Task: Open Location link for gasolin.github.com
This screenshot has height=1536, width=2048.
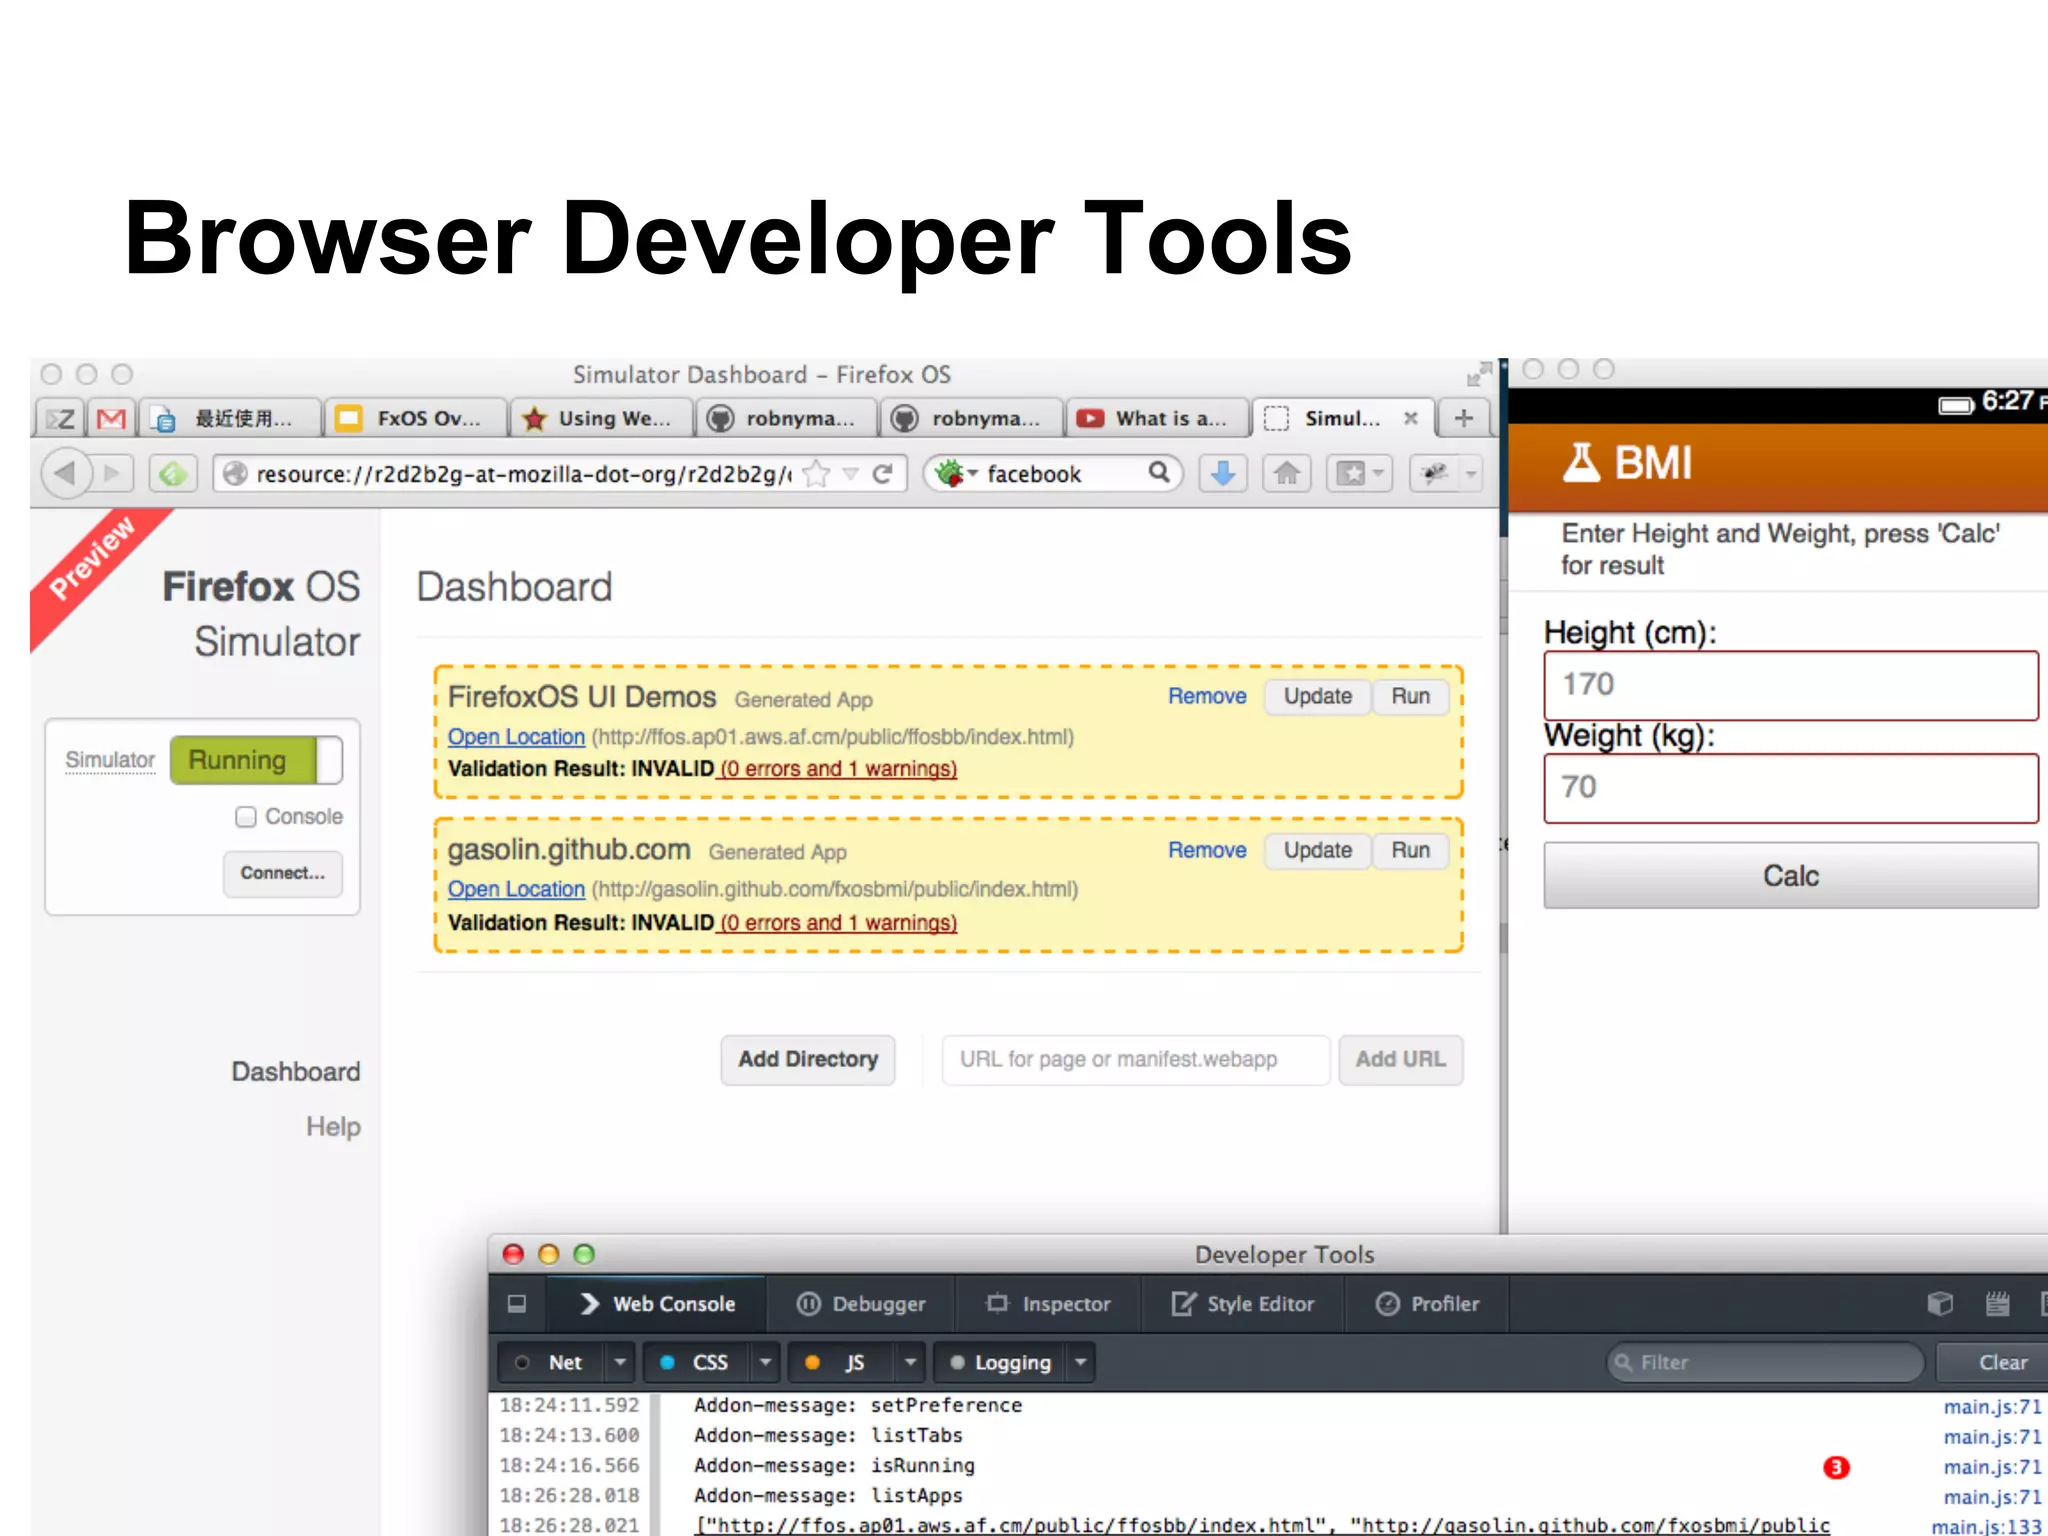Action: coord(516,889)
